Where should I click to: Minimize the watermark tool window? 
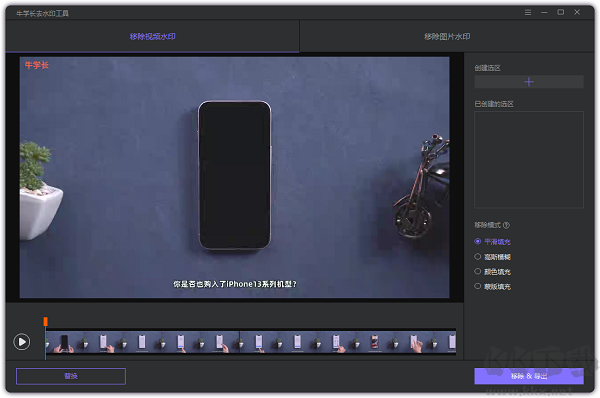pyautogui.click(x=544, y=13)
